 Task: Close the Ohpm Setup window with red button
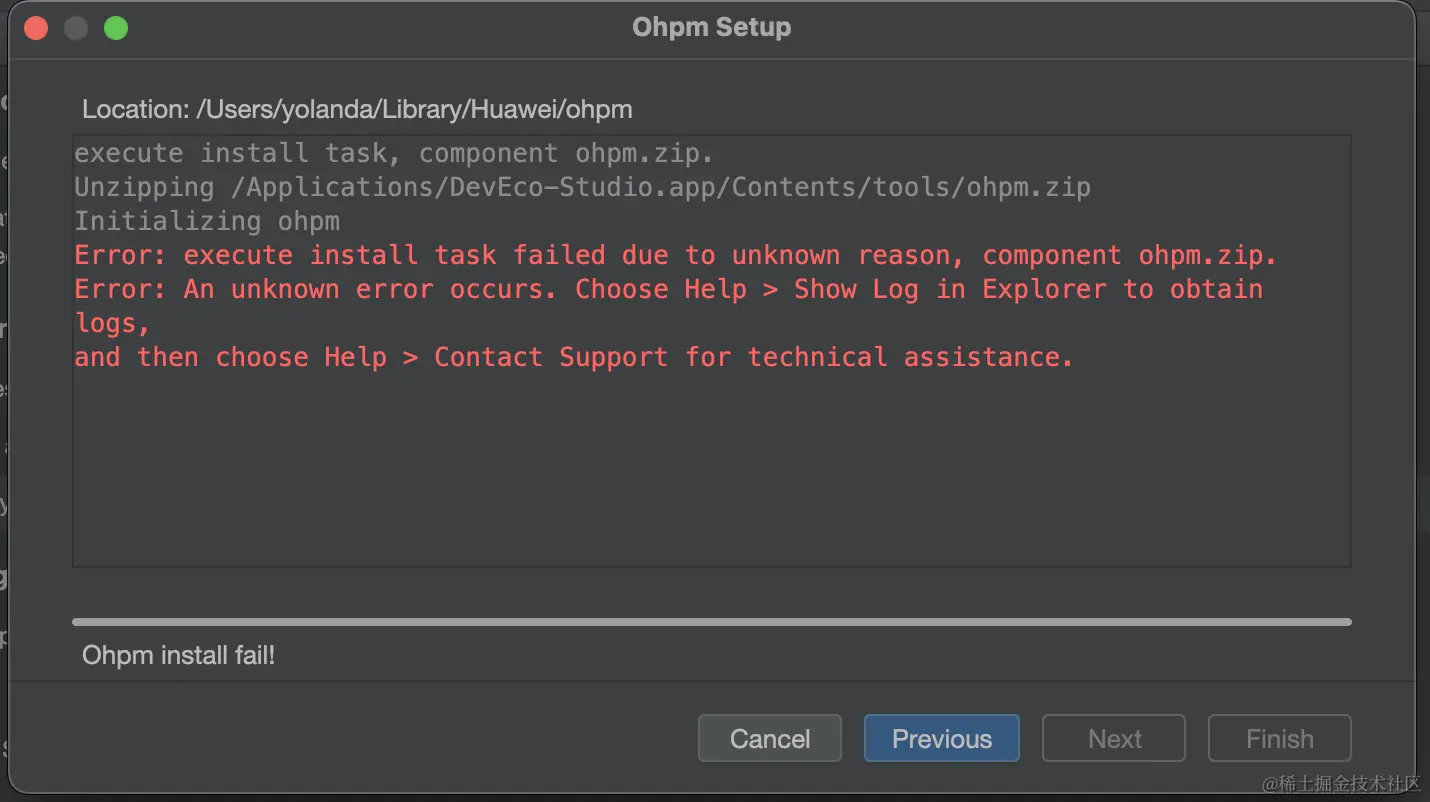coord(36,27)
